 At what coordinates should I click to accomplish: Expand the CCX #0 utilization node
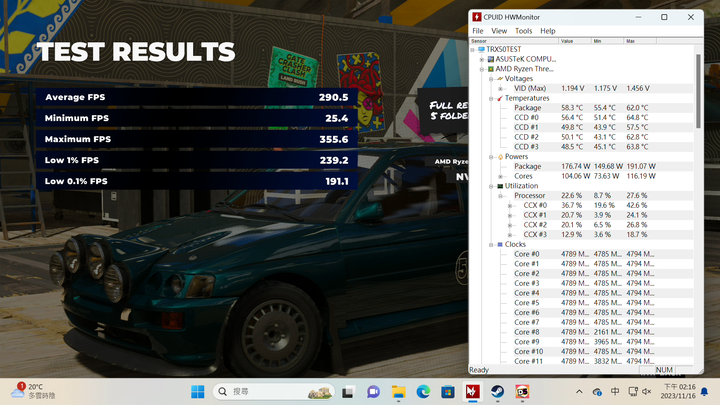point(510,206)
